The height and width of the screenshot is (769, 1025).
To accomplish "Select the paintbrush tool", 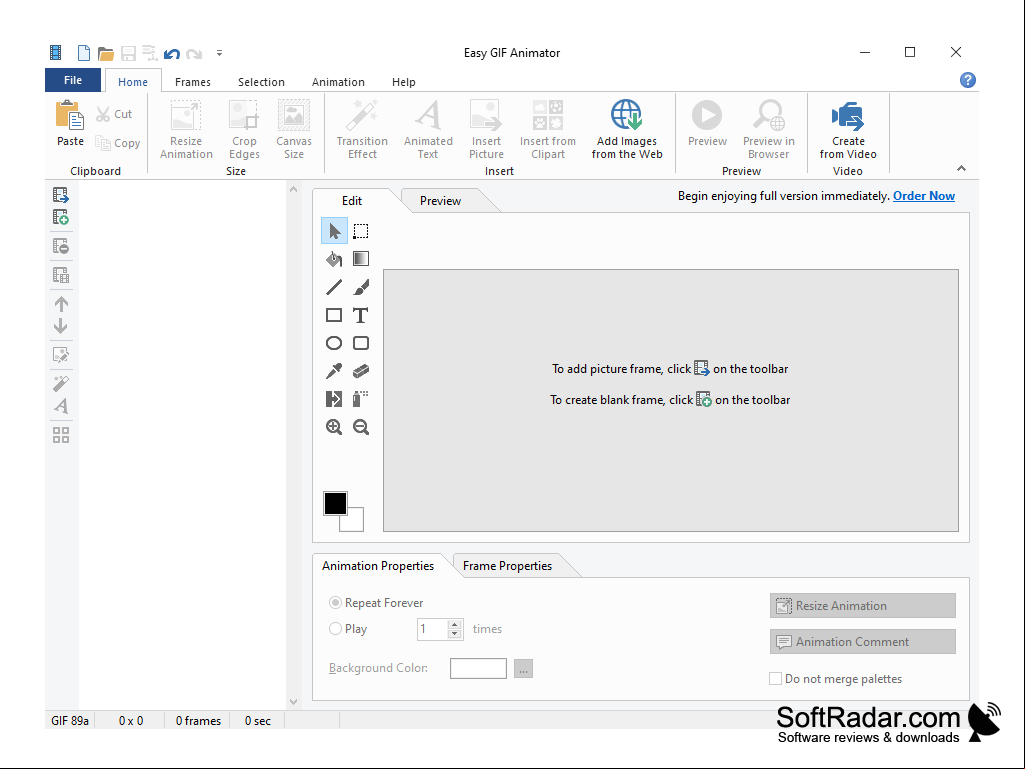I will point(361,287).
